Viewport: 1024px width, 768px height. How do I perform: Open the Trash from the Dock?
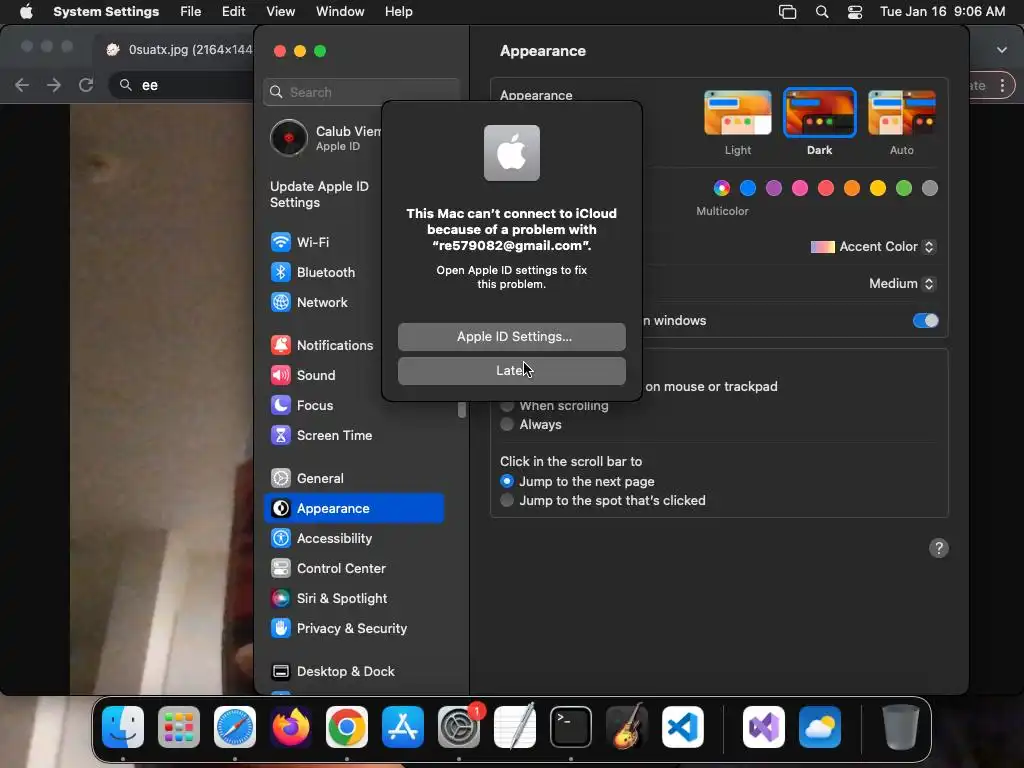click(901, 727)
